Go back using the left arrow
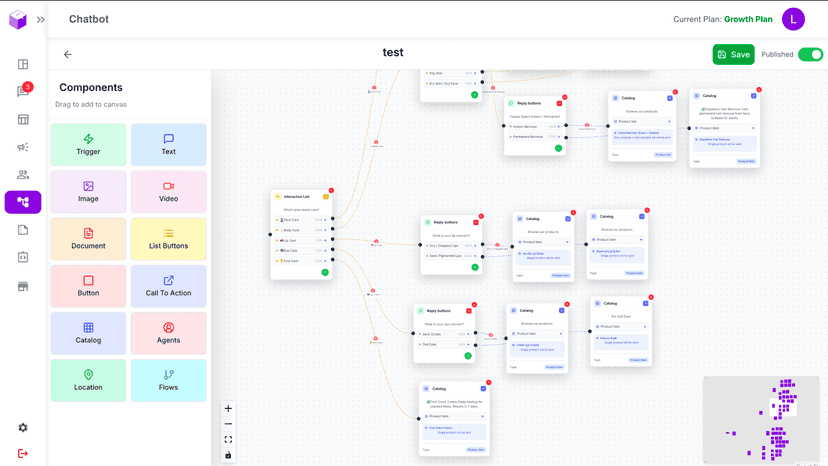This screenshot has height=466, width=828. (x=68, y=54)
